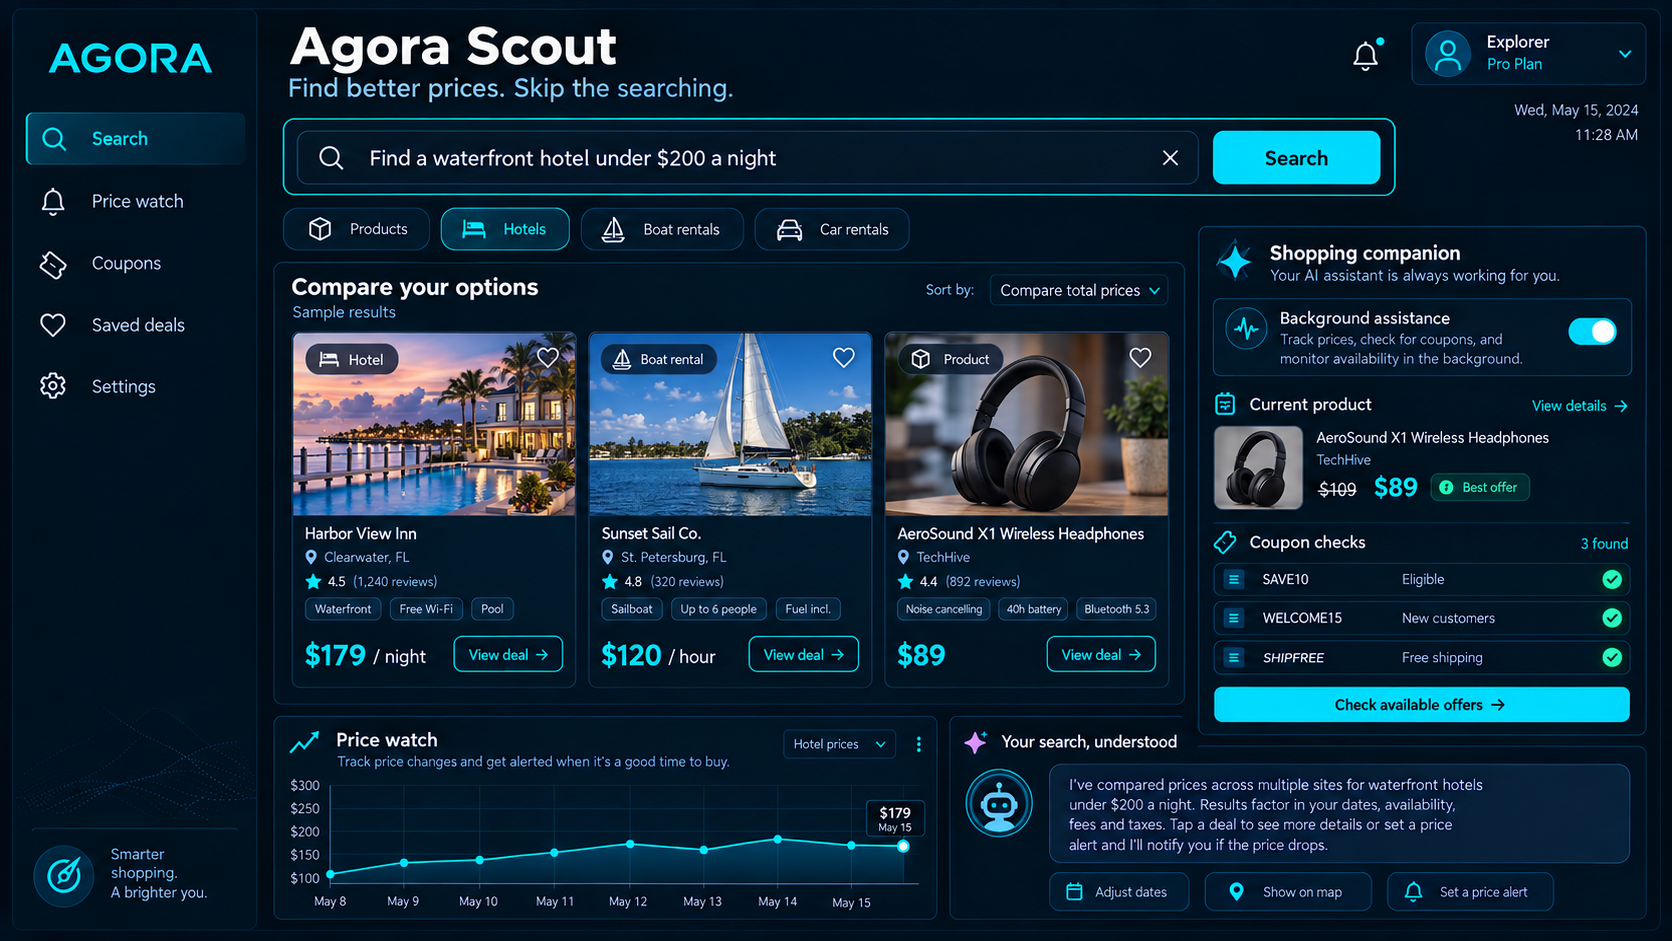
Task: Click the Adjust dates button
Action: click(x=1119, y=892)
